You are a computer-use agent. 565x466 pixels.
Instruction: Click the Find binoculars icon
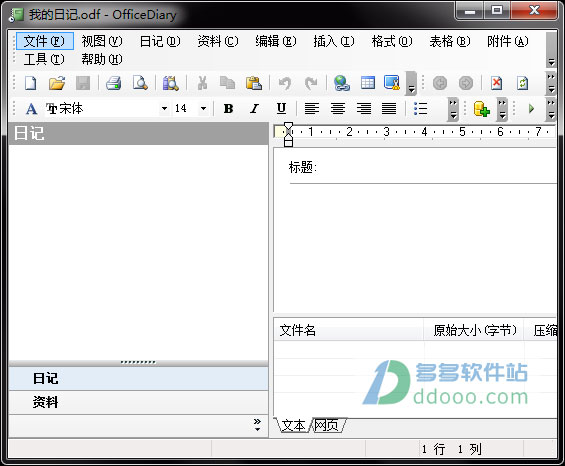tap(170, 83)
